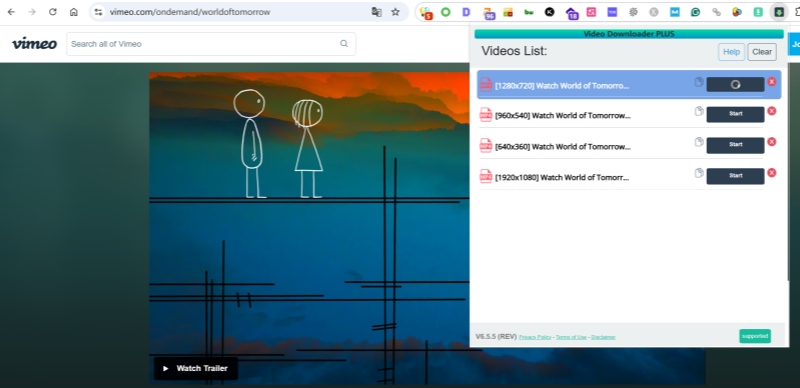Open the green circle extension icon
Image resolution: width=800 pixels, height=388 pixels.
click(445, 12)
